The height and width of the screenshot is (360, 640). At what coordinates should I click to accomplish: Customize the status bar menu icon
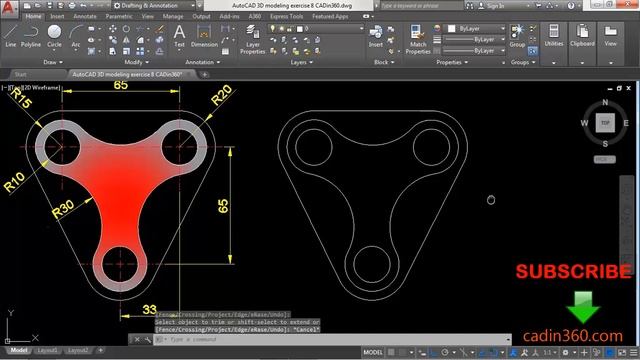point(633,352)
